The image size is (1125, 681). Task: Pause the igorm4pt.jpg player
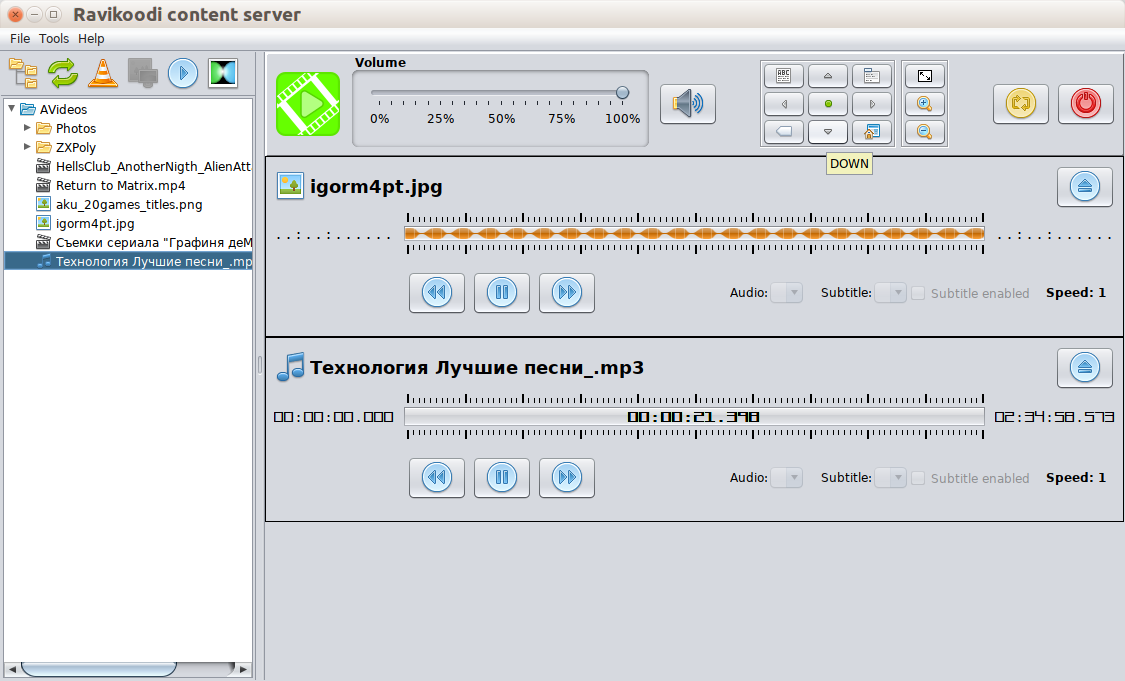[502, 293]
